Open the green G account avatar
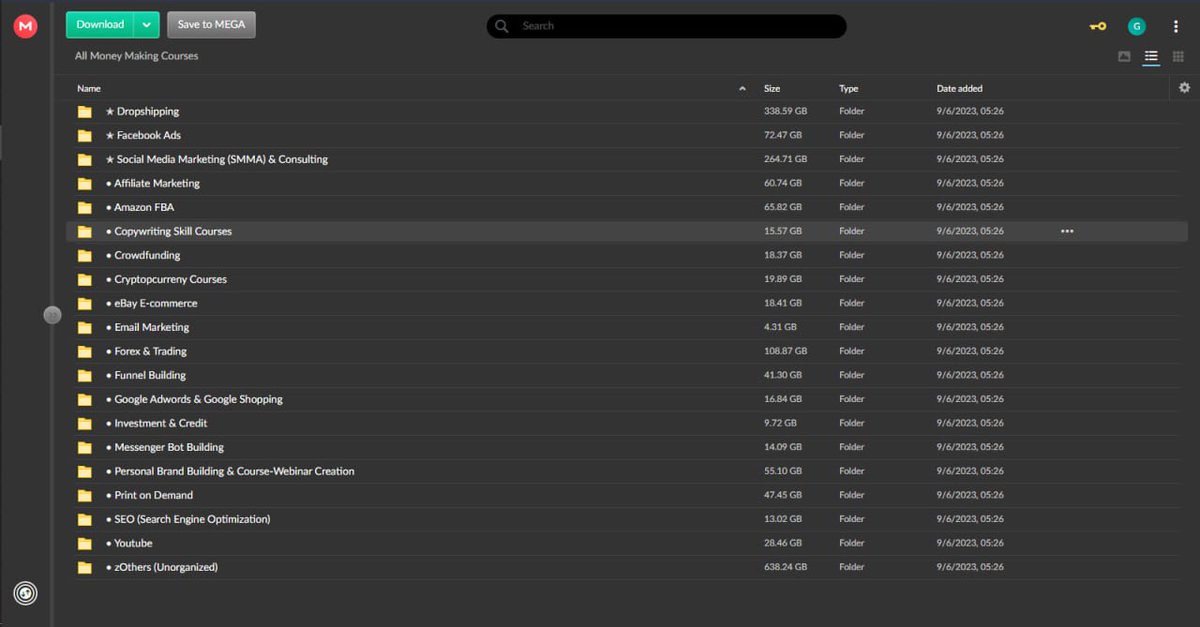 pyautogui.click(x=1136, y=26)
